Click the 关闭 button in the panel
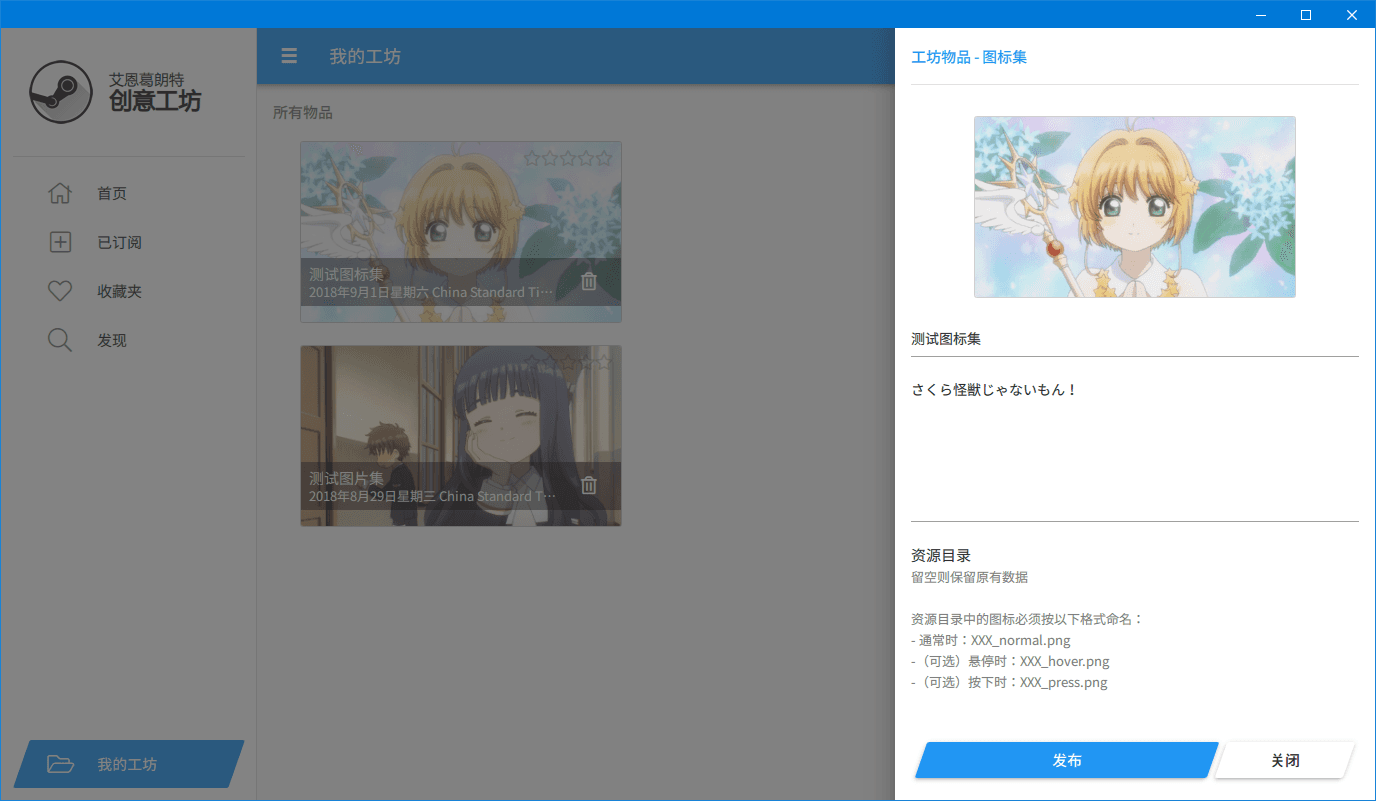The width and height of the screenshot is (1376, 801). pyautogui.click(x=1285, y=760)
